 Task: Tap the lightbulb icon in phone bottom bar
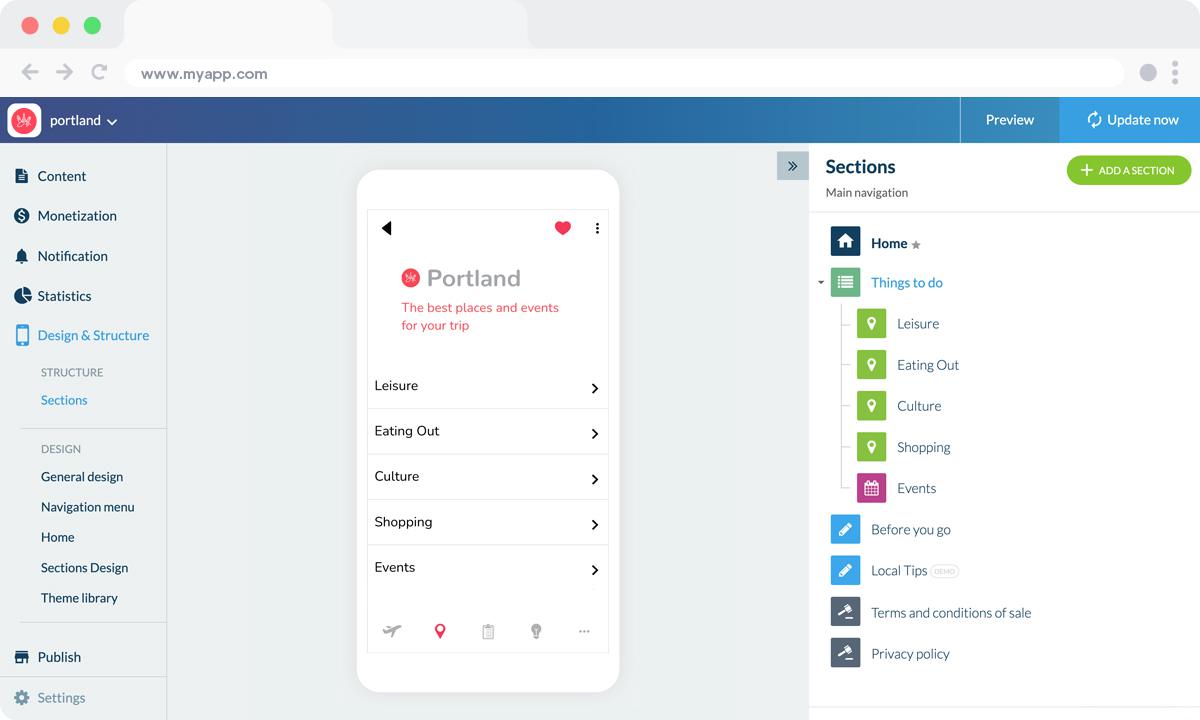coord(536,631)
